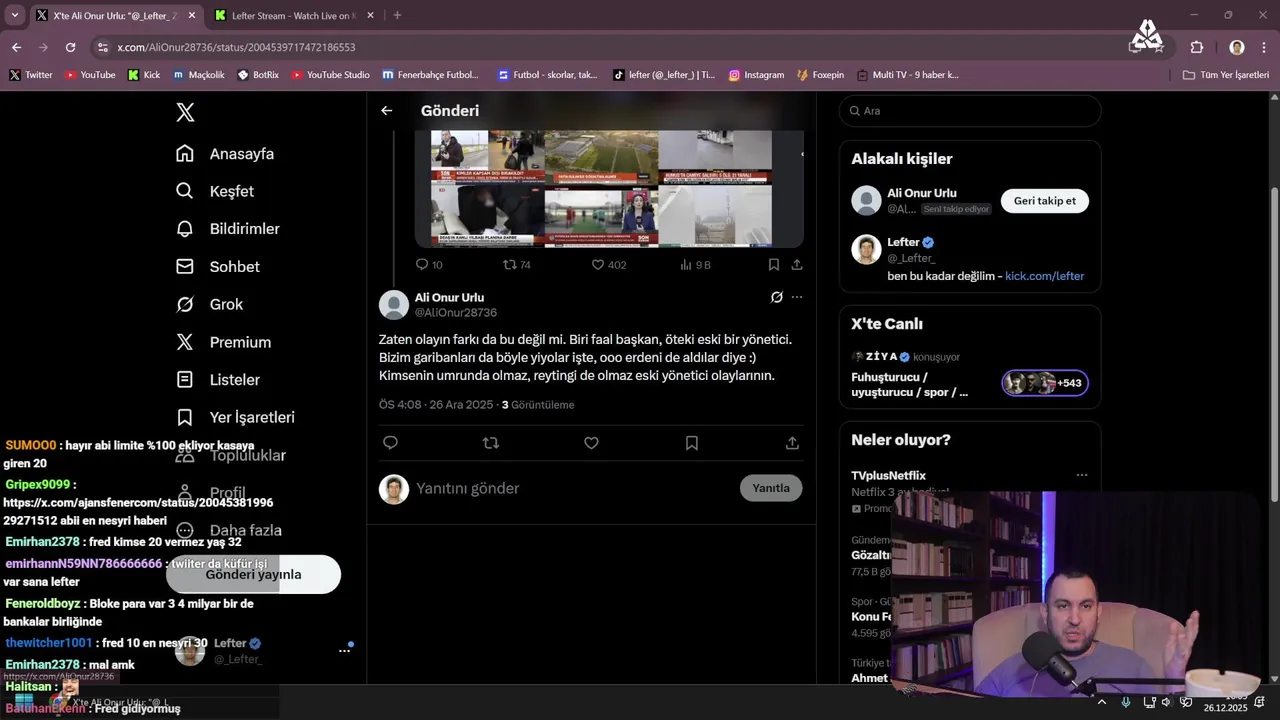
Task: Reload the page
Action: pyautogui.click(x=70, y=47)
